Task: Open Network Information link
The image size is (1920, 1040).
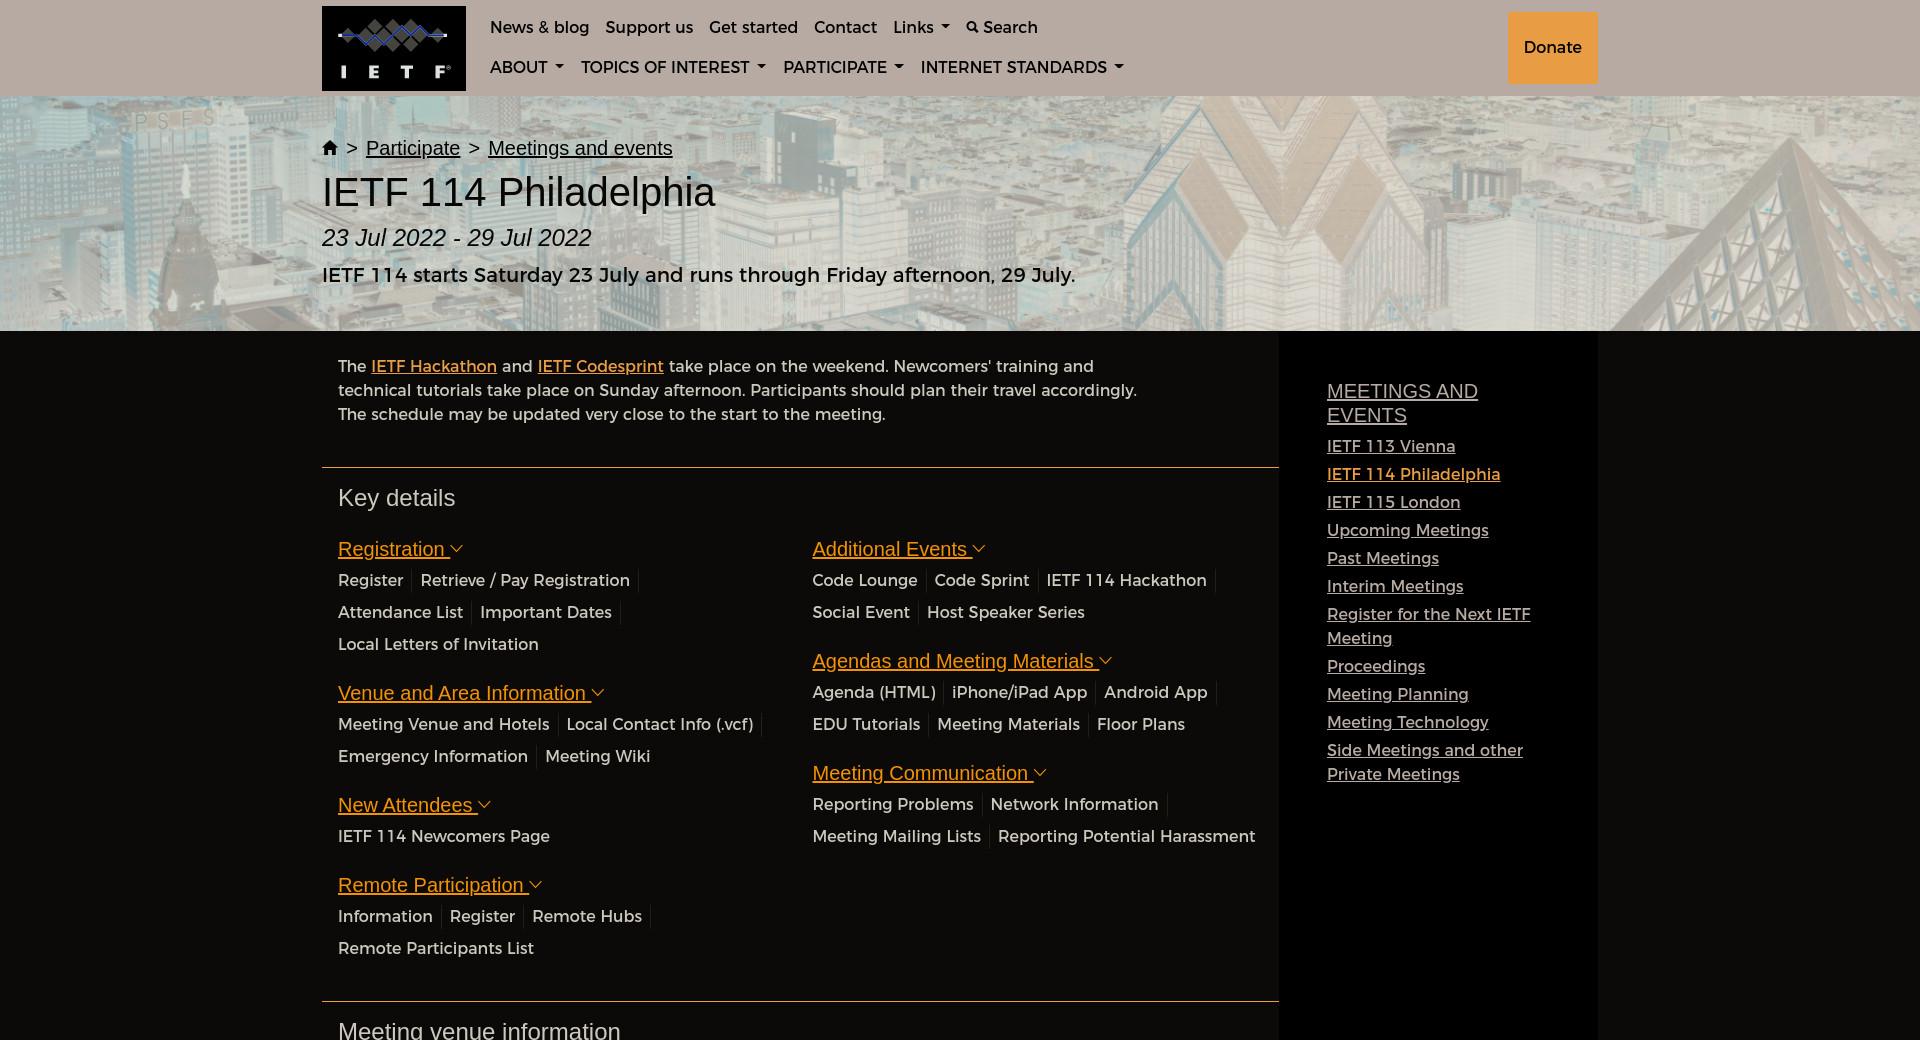Action: pos(1074,804)
